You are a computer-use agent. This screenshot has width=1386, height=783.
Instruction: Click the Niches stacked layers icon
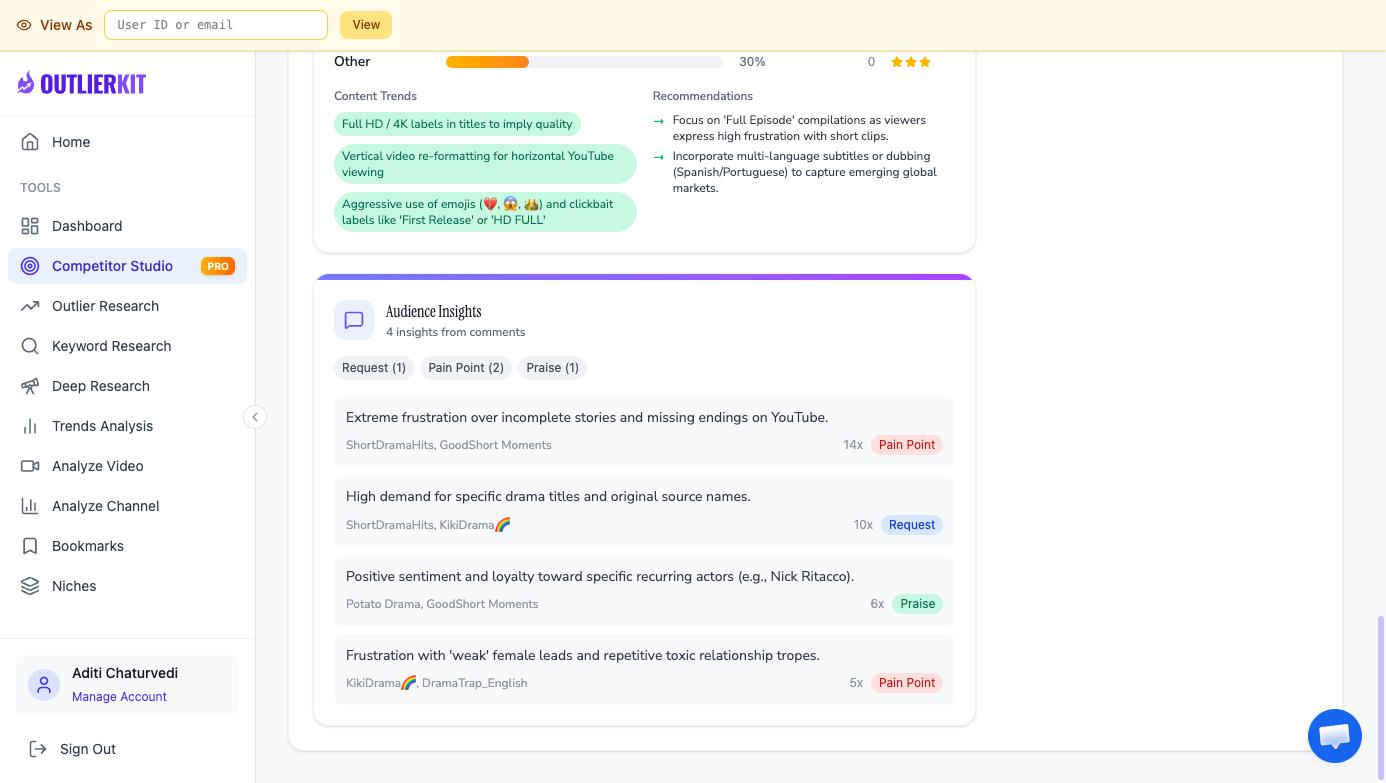pos(30,586)
